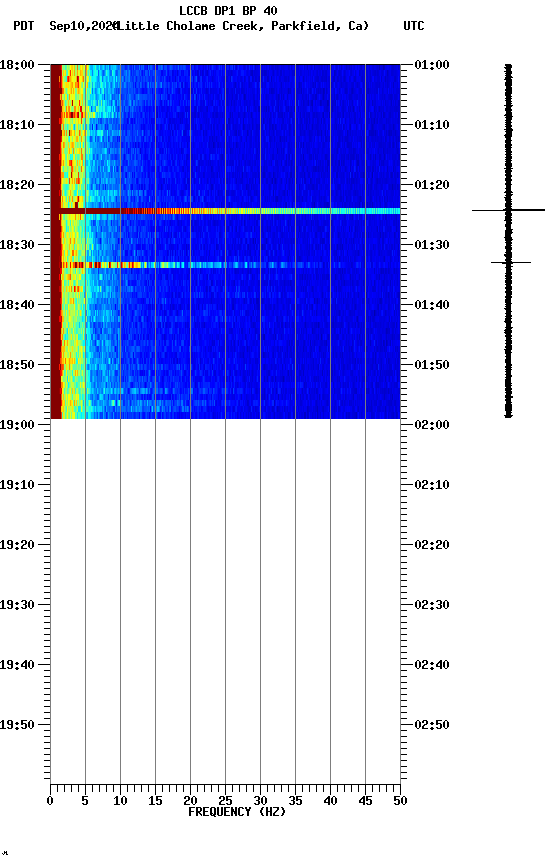Click the 19:40 PDT time label
Image resolution: width=552 pixels, height=864 pixels.
coord(17,665)
